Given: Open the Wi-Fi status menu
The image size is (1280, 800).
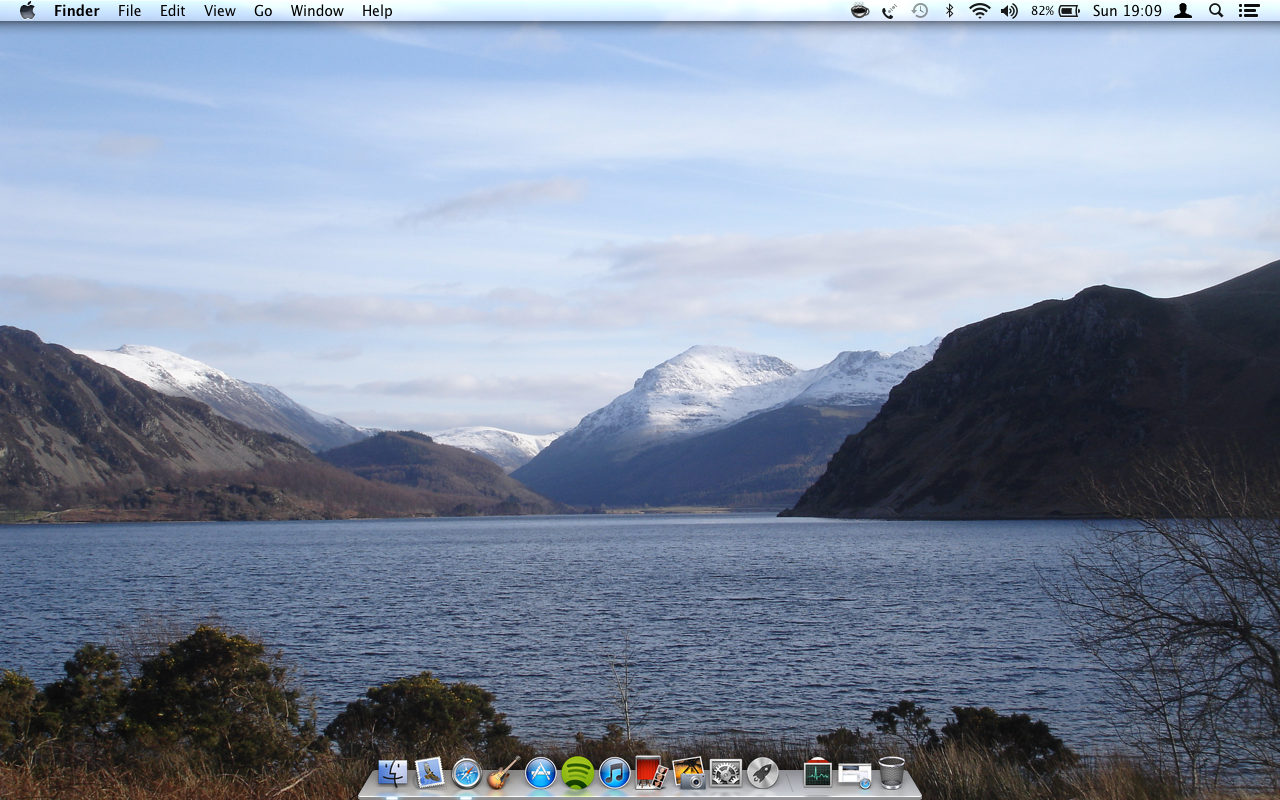Looking at the screenshot, I should coord(980,11).
